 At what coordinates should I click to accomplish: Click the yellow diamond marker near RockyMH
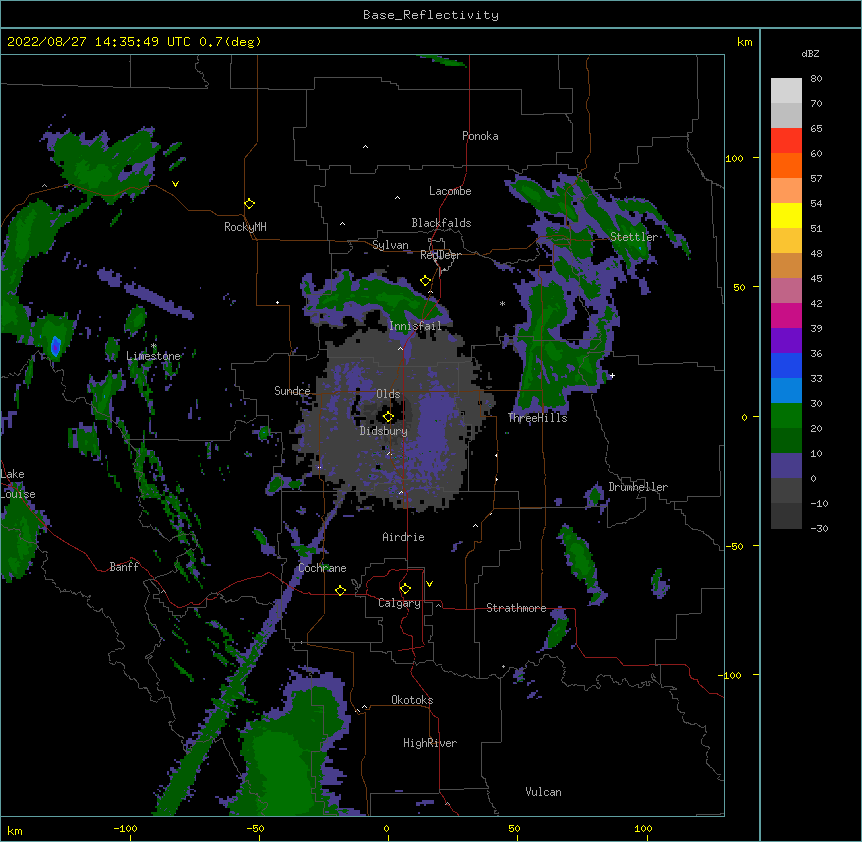pyautogui.click(x=249, y=204)
